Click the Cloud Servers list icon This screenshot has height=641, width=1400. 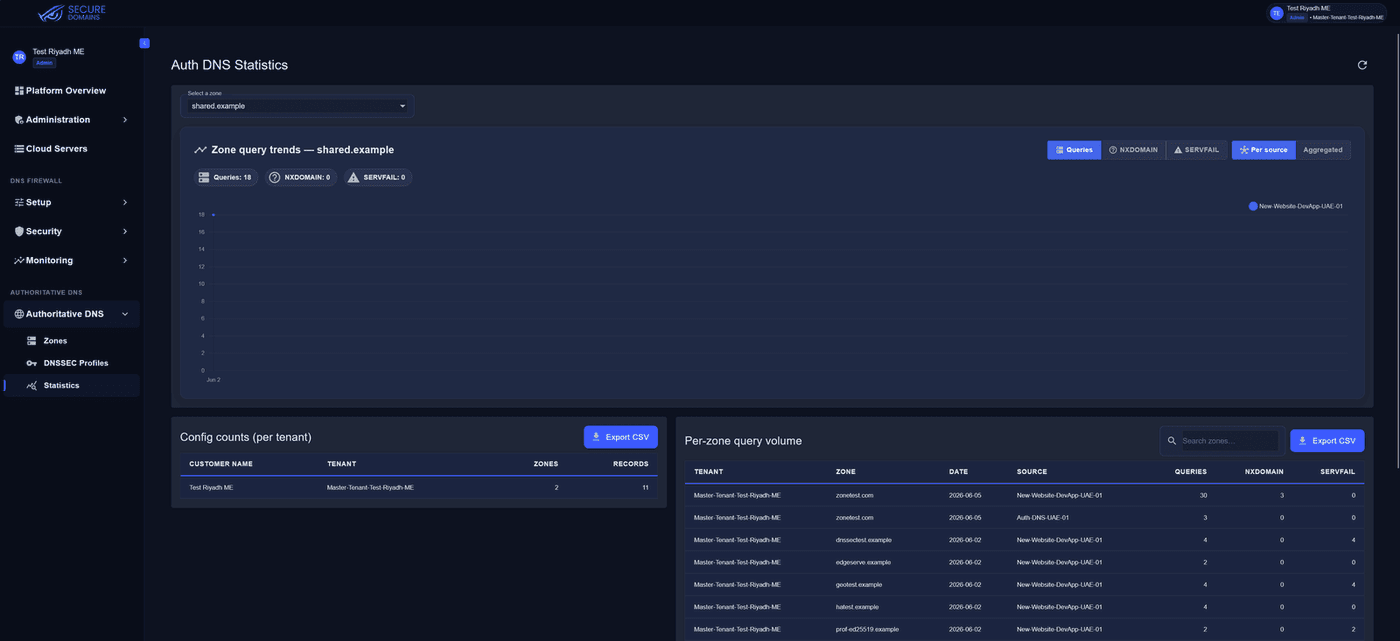click(19, 149)
